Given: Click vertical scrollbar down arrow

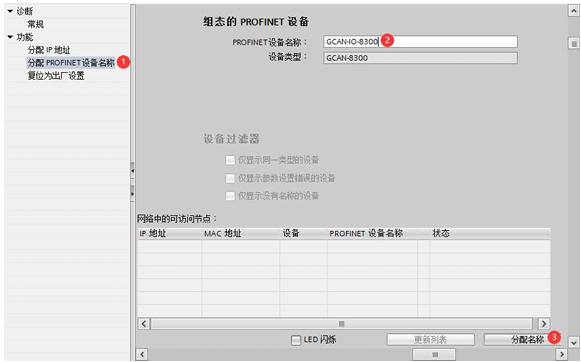Looking at the screenshot, I should click(x=574, y=342).
